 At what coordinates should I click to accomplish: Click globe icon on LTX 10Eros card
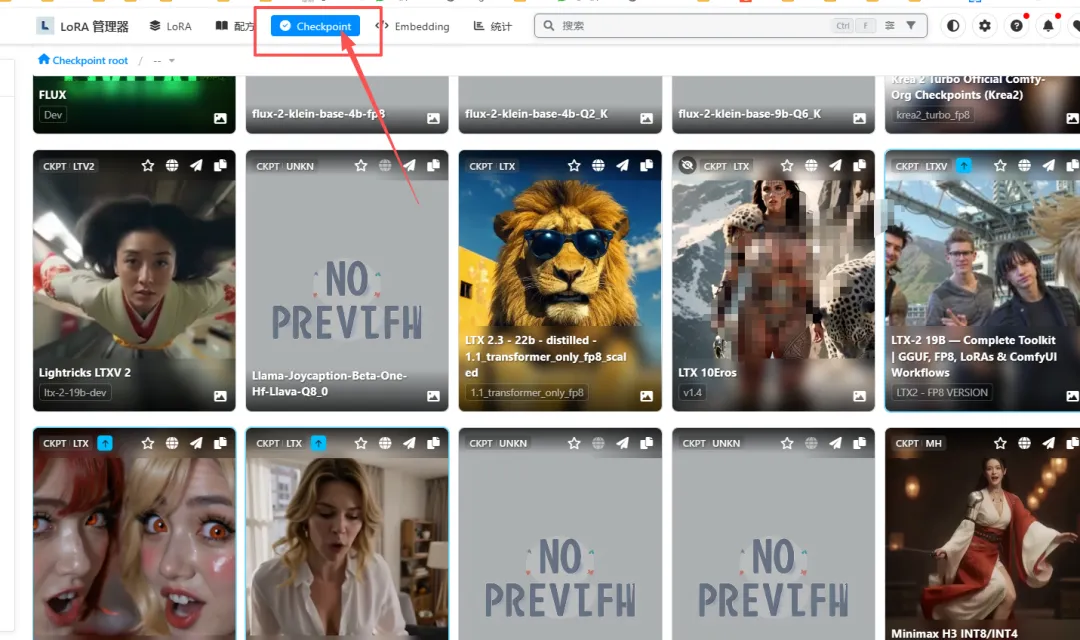(x=811, y=165)
